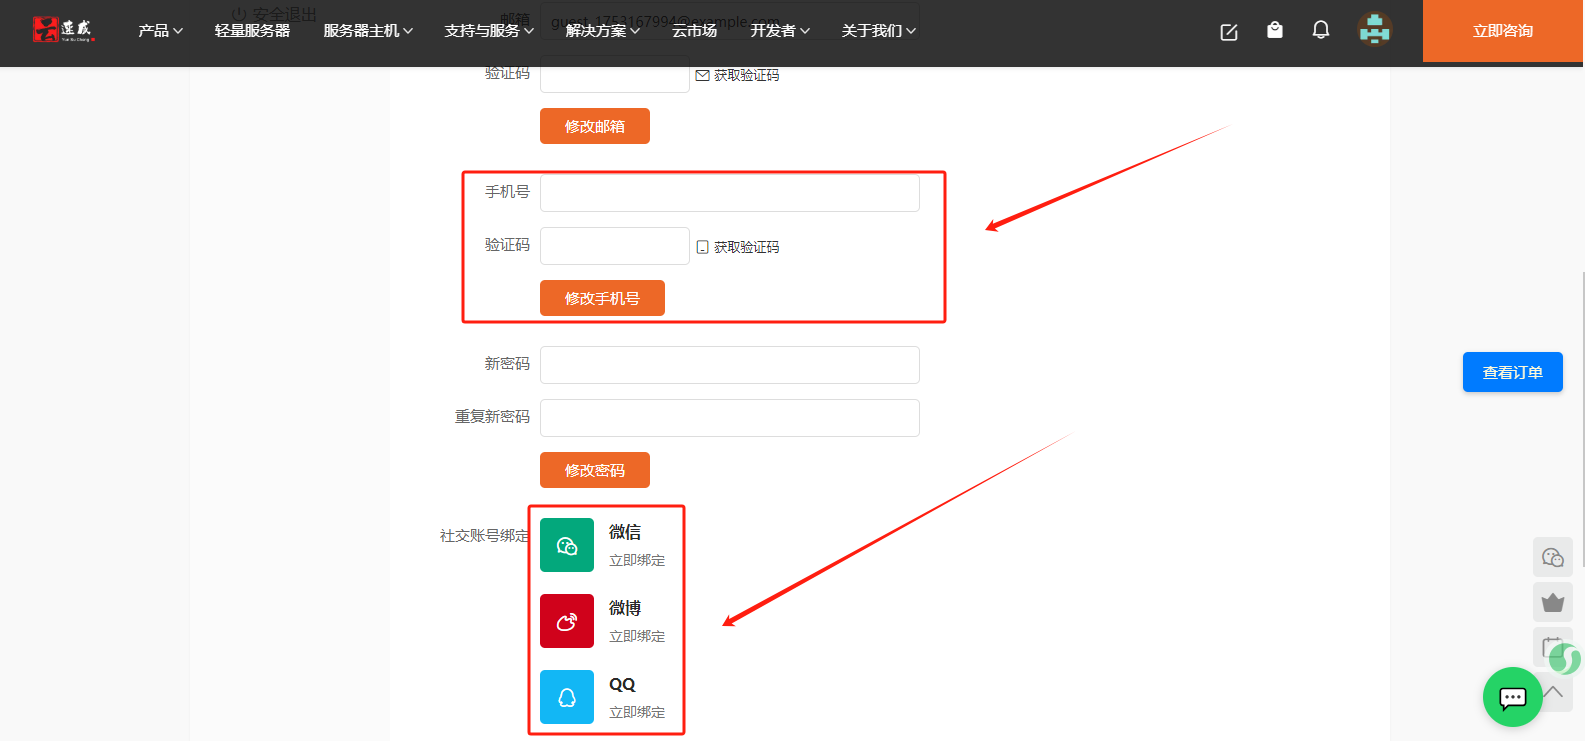Expand the 服务器主机 dropdown menu

pos(367,31)
